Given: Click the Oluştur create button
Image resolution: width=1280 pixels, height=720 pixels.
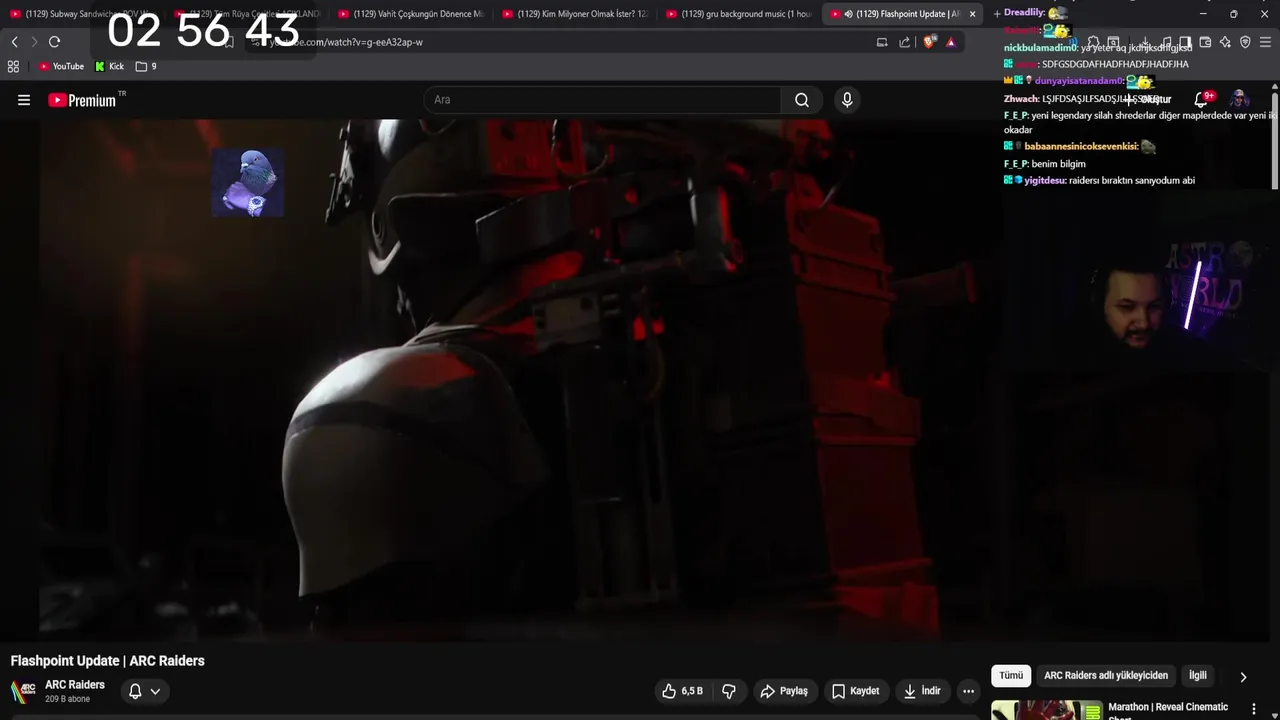Looking at the screenshot, I should (1147, 100).
